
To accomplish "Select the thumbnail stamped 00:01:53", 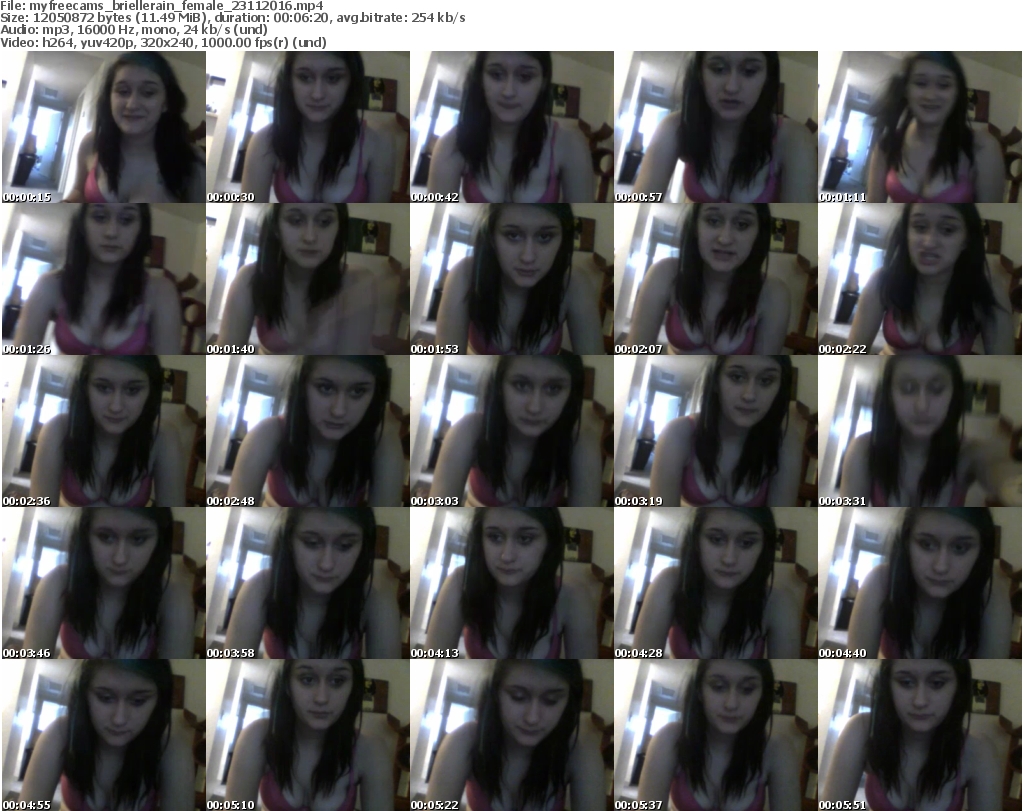I will [512, 279].
